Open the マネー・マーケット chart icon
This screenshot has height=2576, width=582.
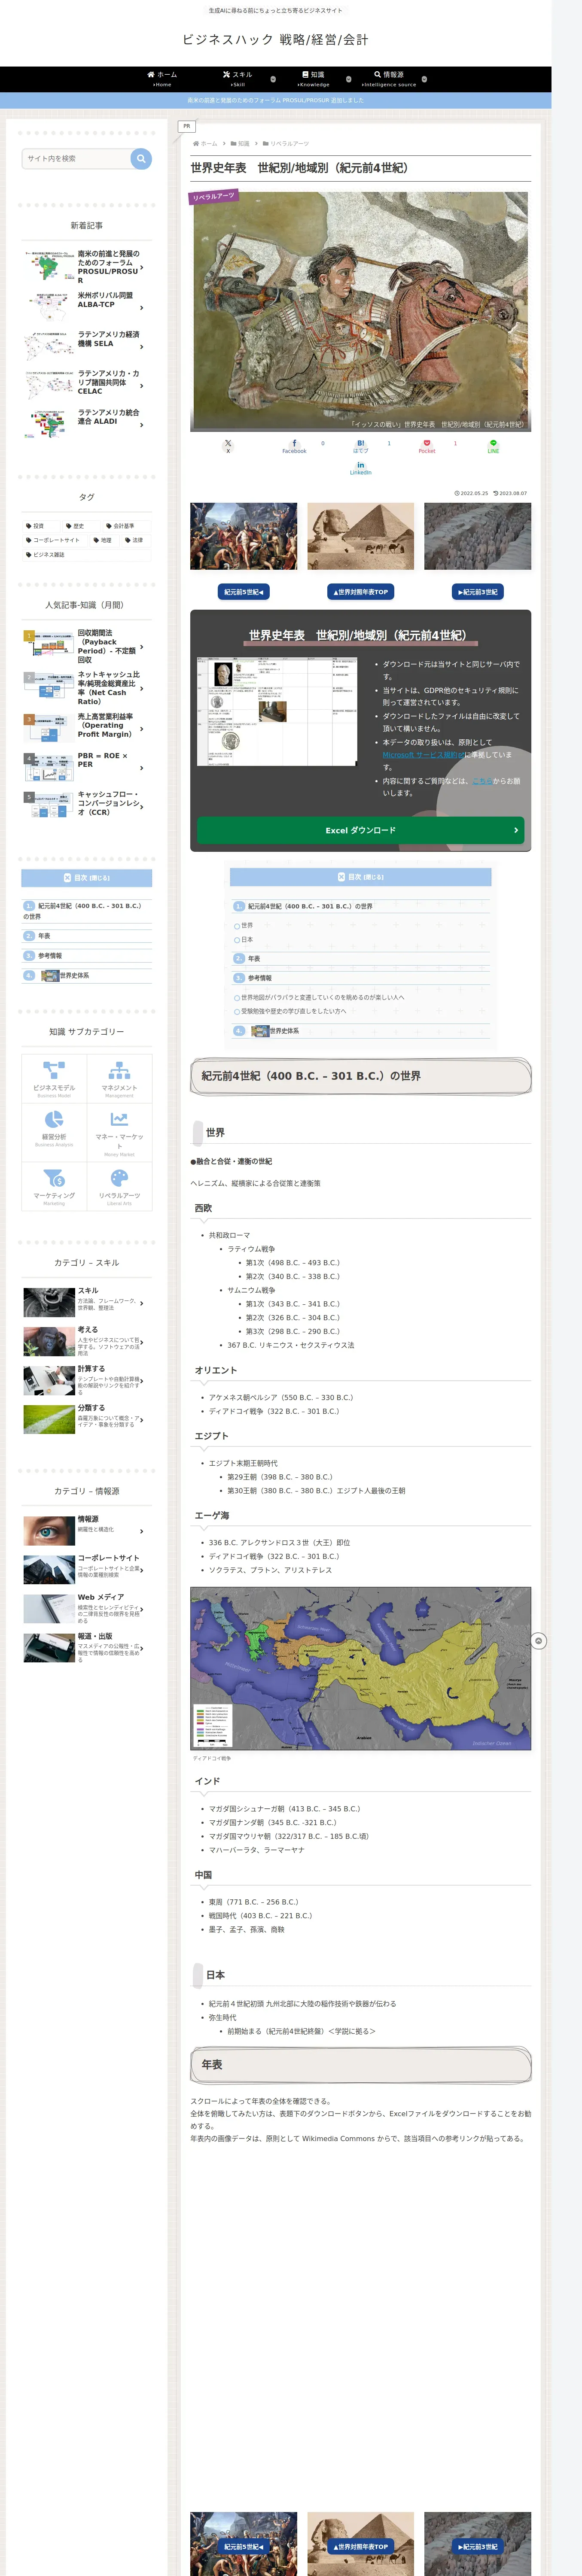point(119,1119)
